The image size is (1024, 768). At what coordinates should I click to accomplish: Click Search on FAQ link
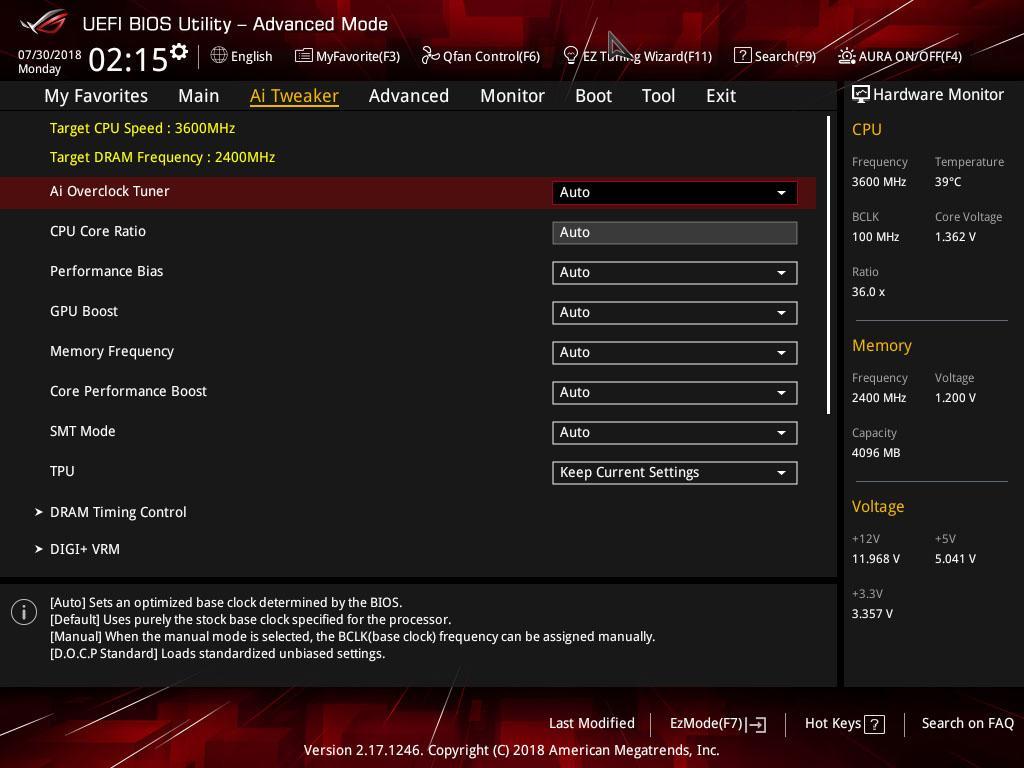968,724
